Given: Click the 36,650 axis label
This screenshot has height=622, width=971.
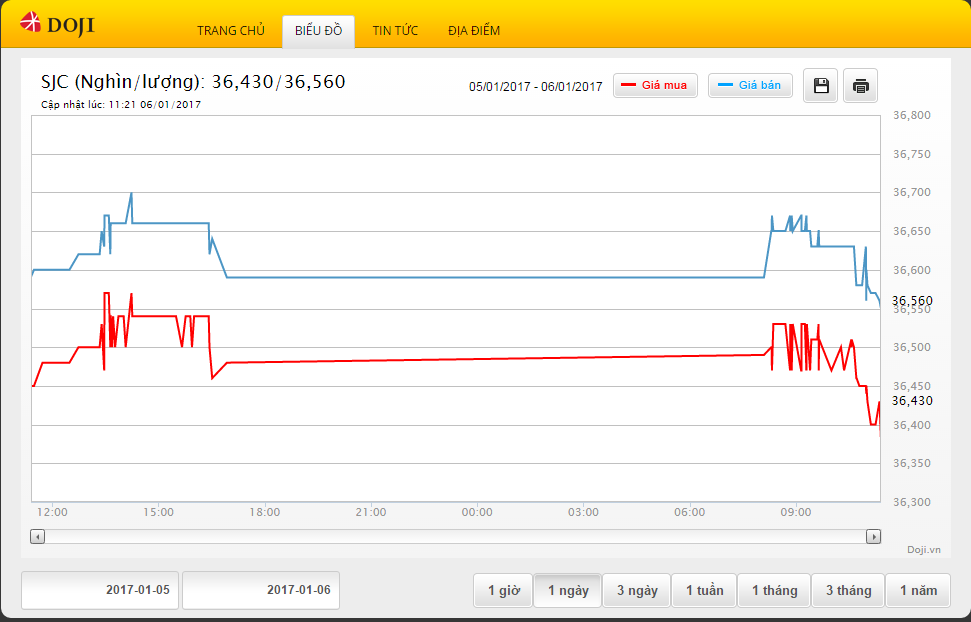Looking at the screenshot, I should click(x=912, y=232).
